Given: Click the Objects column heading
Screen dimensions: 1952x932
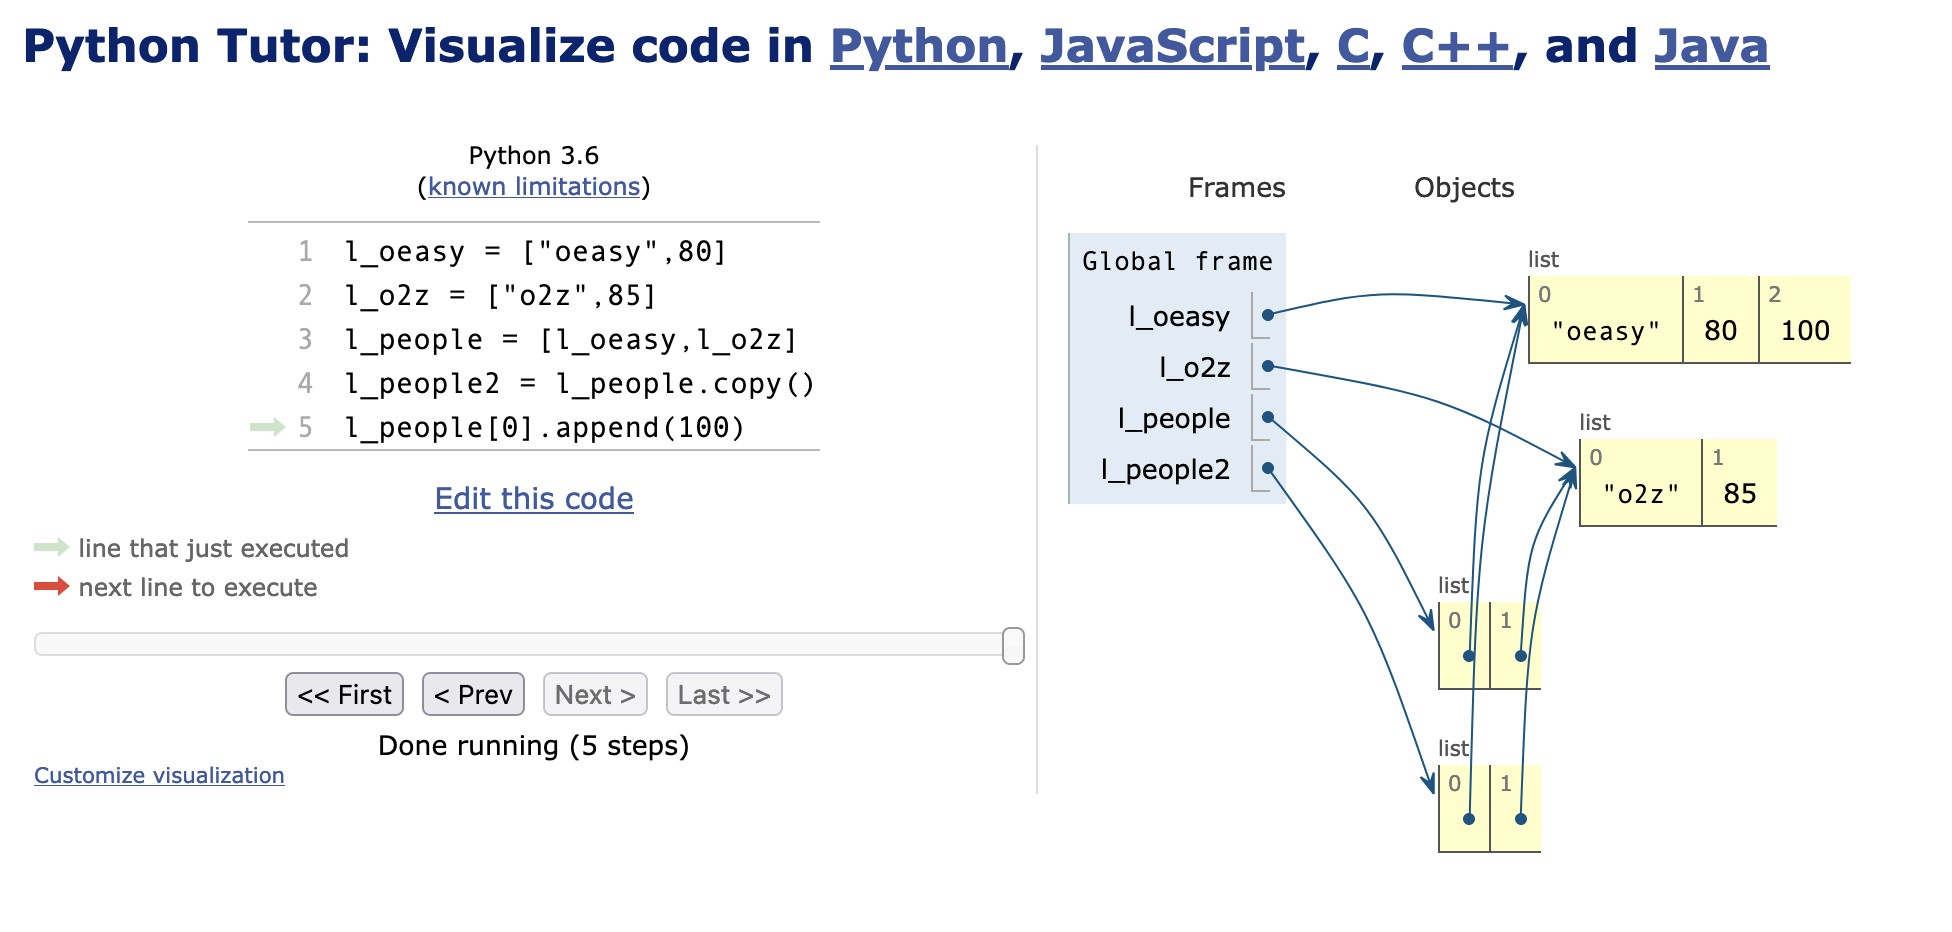Looking at the screenshot, I should (1464, 187).
